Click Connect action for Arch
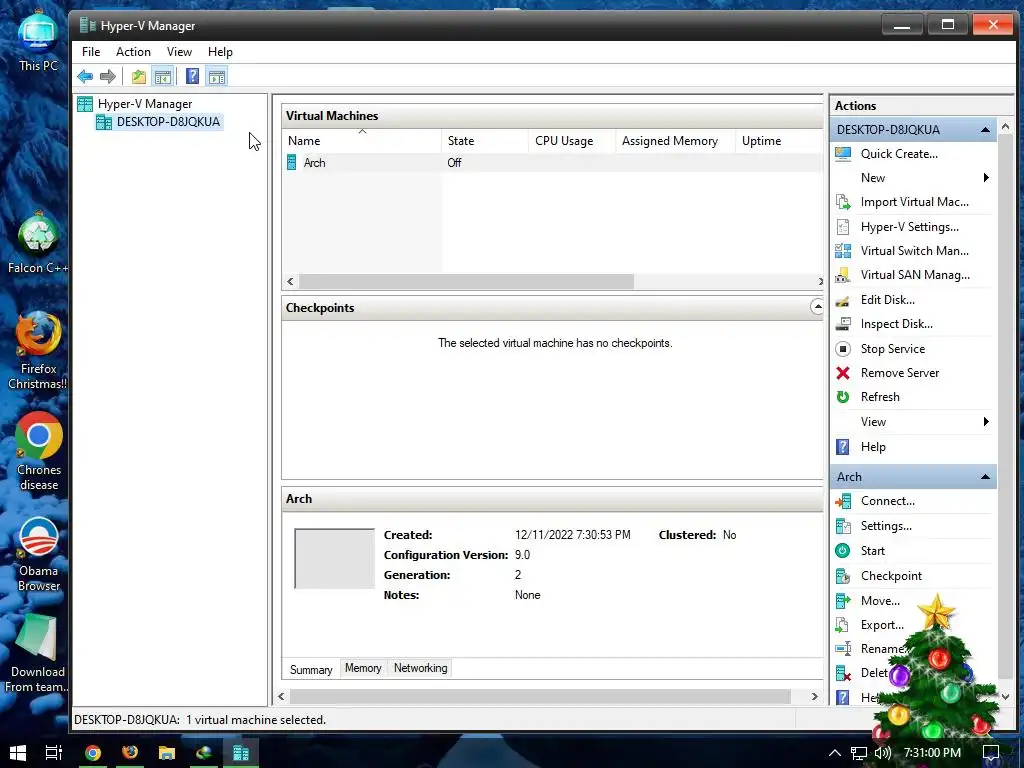 (887, 501)
